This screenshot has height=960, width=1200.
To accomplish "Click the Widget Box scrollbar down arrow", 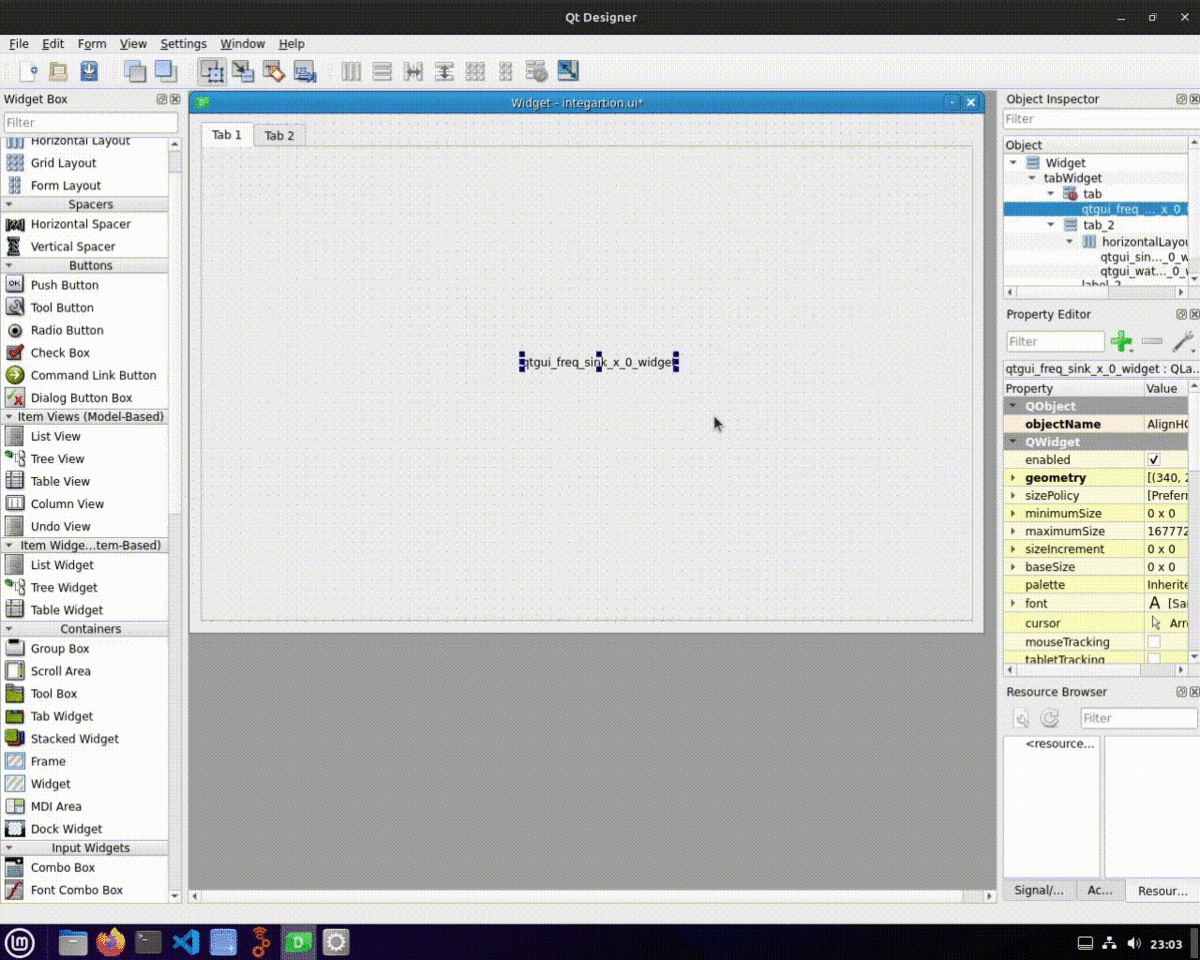I will point(174,895).
